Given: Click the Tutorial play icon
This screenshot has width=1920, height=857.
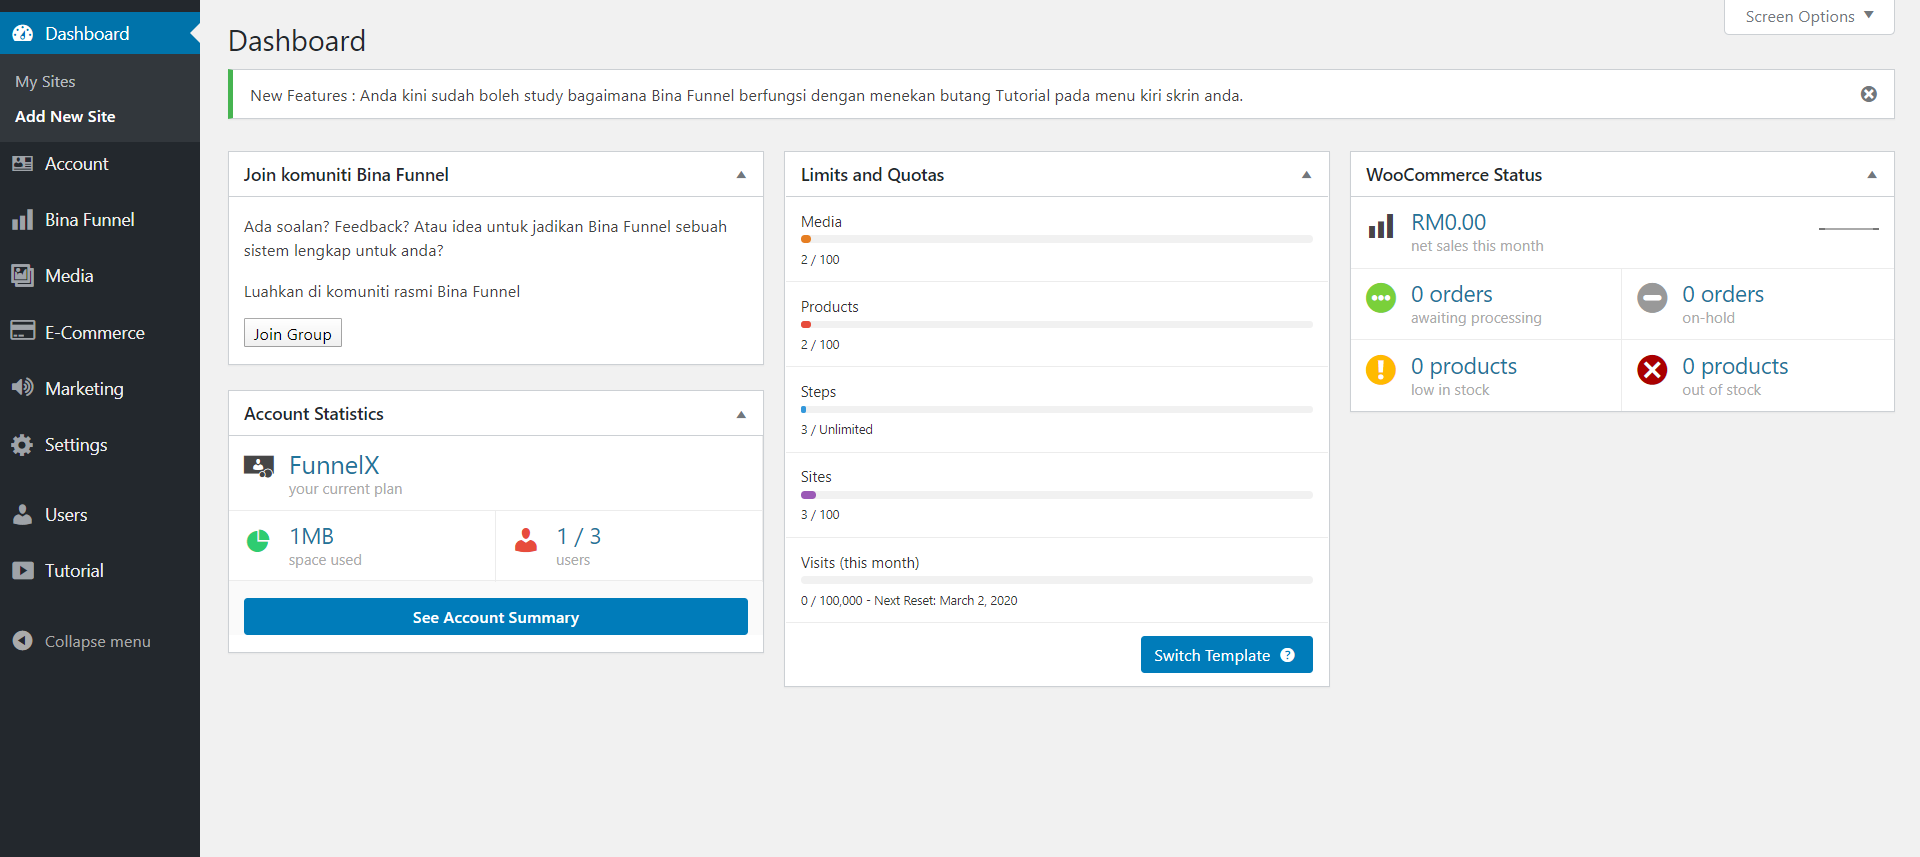Looking at the screenshot, I should coord(22,571).
